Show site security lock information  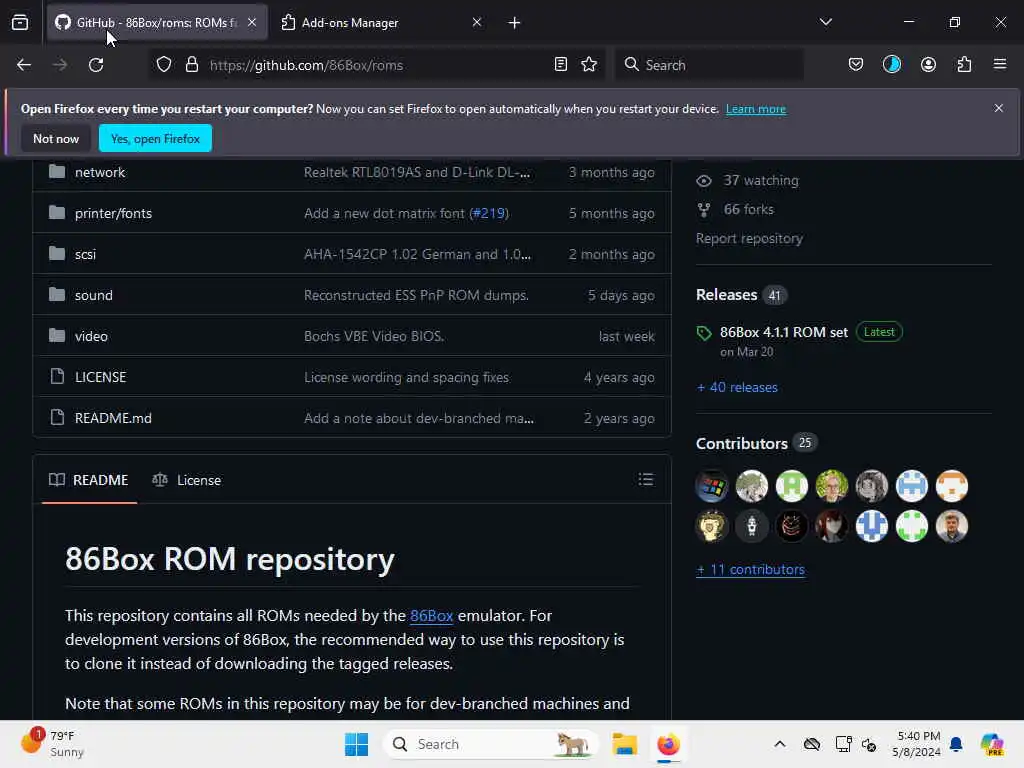coord(191,65)
